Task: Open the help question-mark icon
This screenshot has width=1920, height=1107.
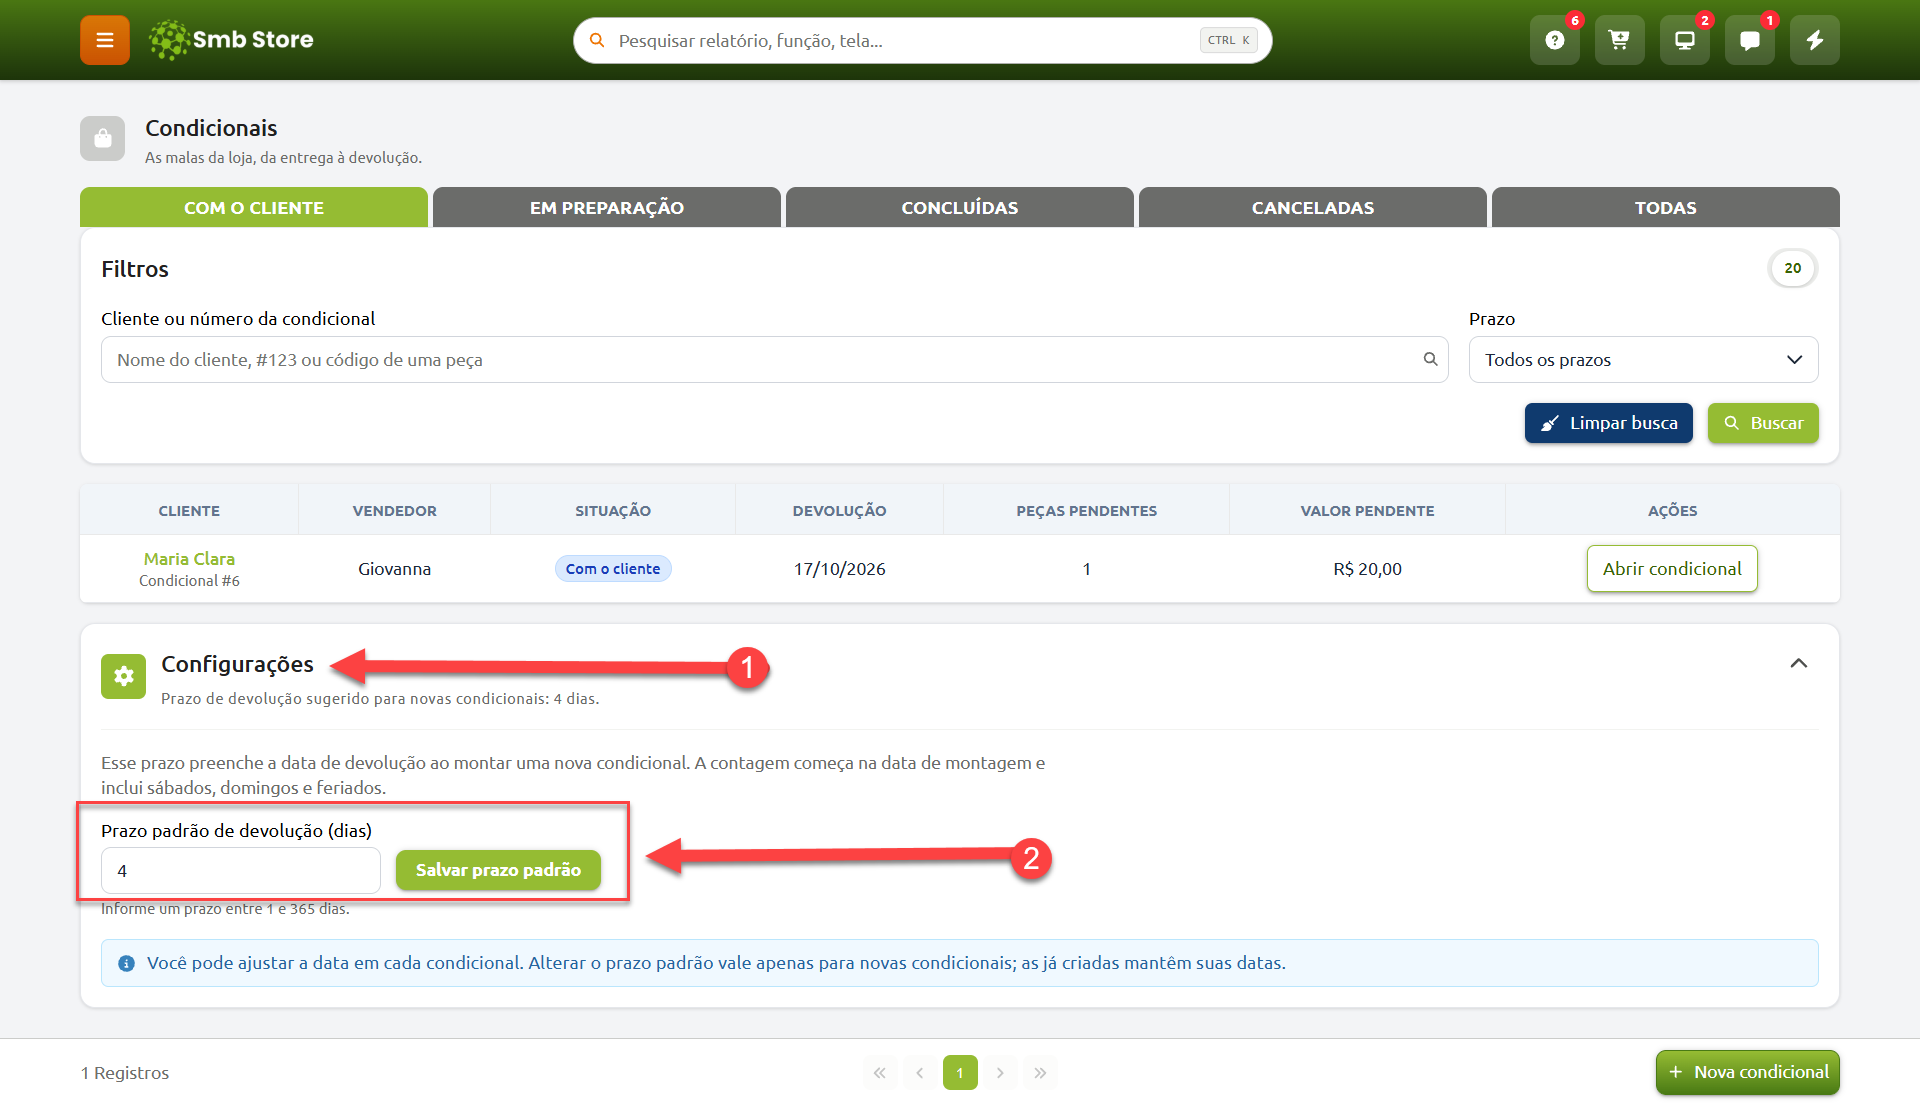Action: [1554, 40]
